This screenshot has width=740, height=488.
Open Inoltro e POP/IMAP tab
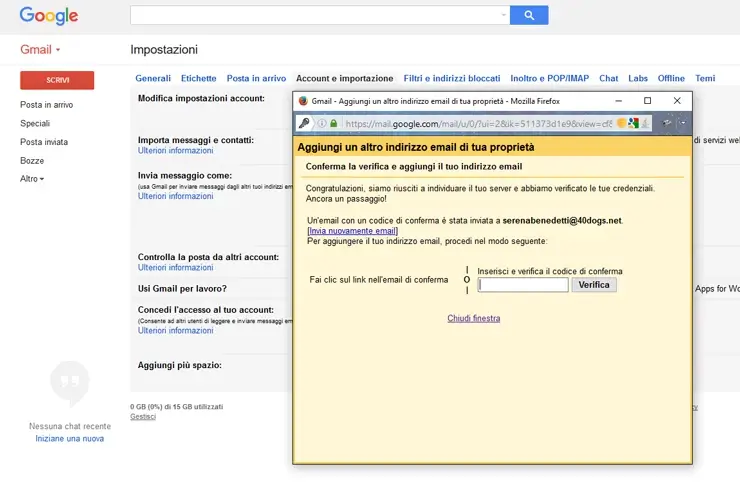coord(549,78)
